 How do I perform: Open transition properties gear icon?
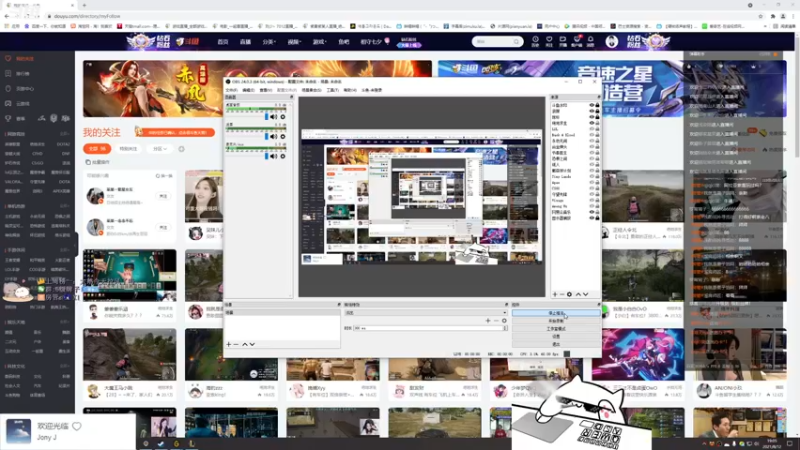[x=504, y=321]
